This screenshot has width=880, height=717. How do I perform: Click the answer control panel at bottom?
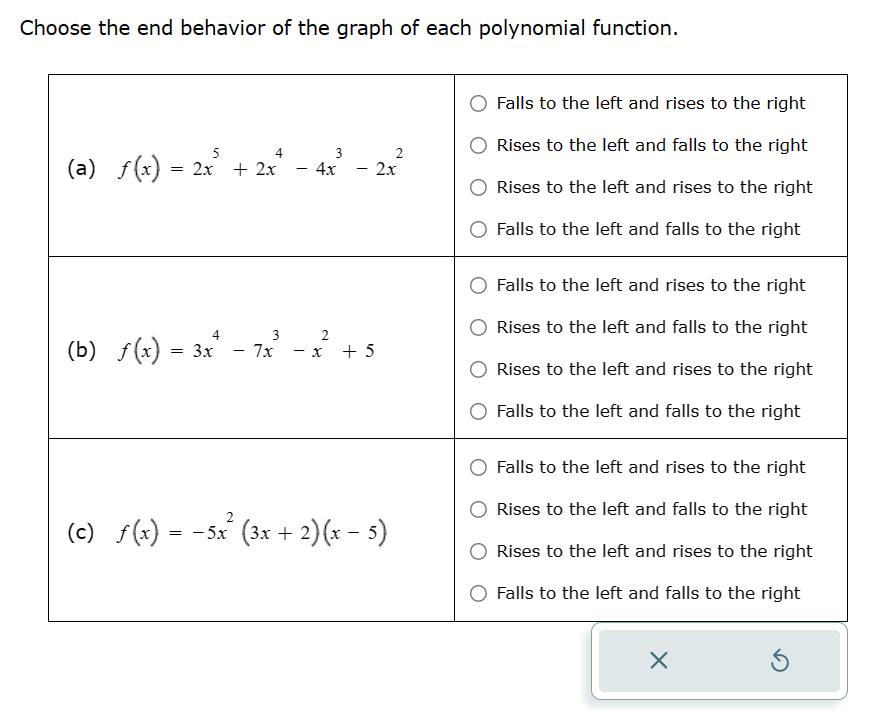pos(718,661)
